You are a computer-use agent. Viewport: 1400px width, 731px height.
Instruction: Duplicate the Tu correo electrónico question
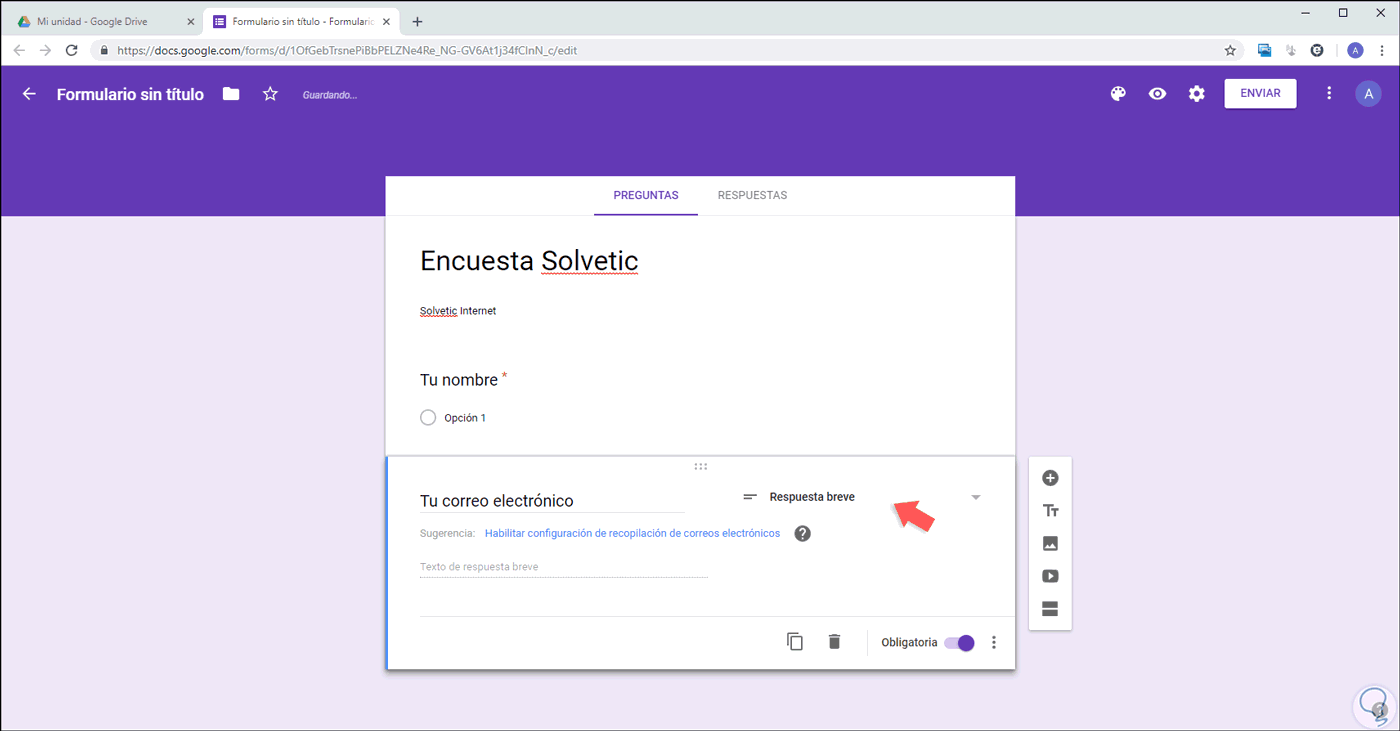(795, 642)
